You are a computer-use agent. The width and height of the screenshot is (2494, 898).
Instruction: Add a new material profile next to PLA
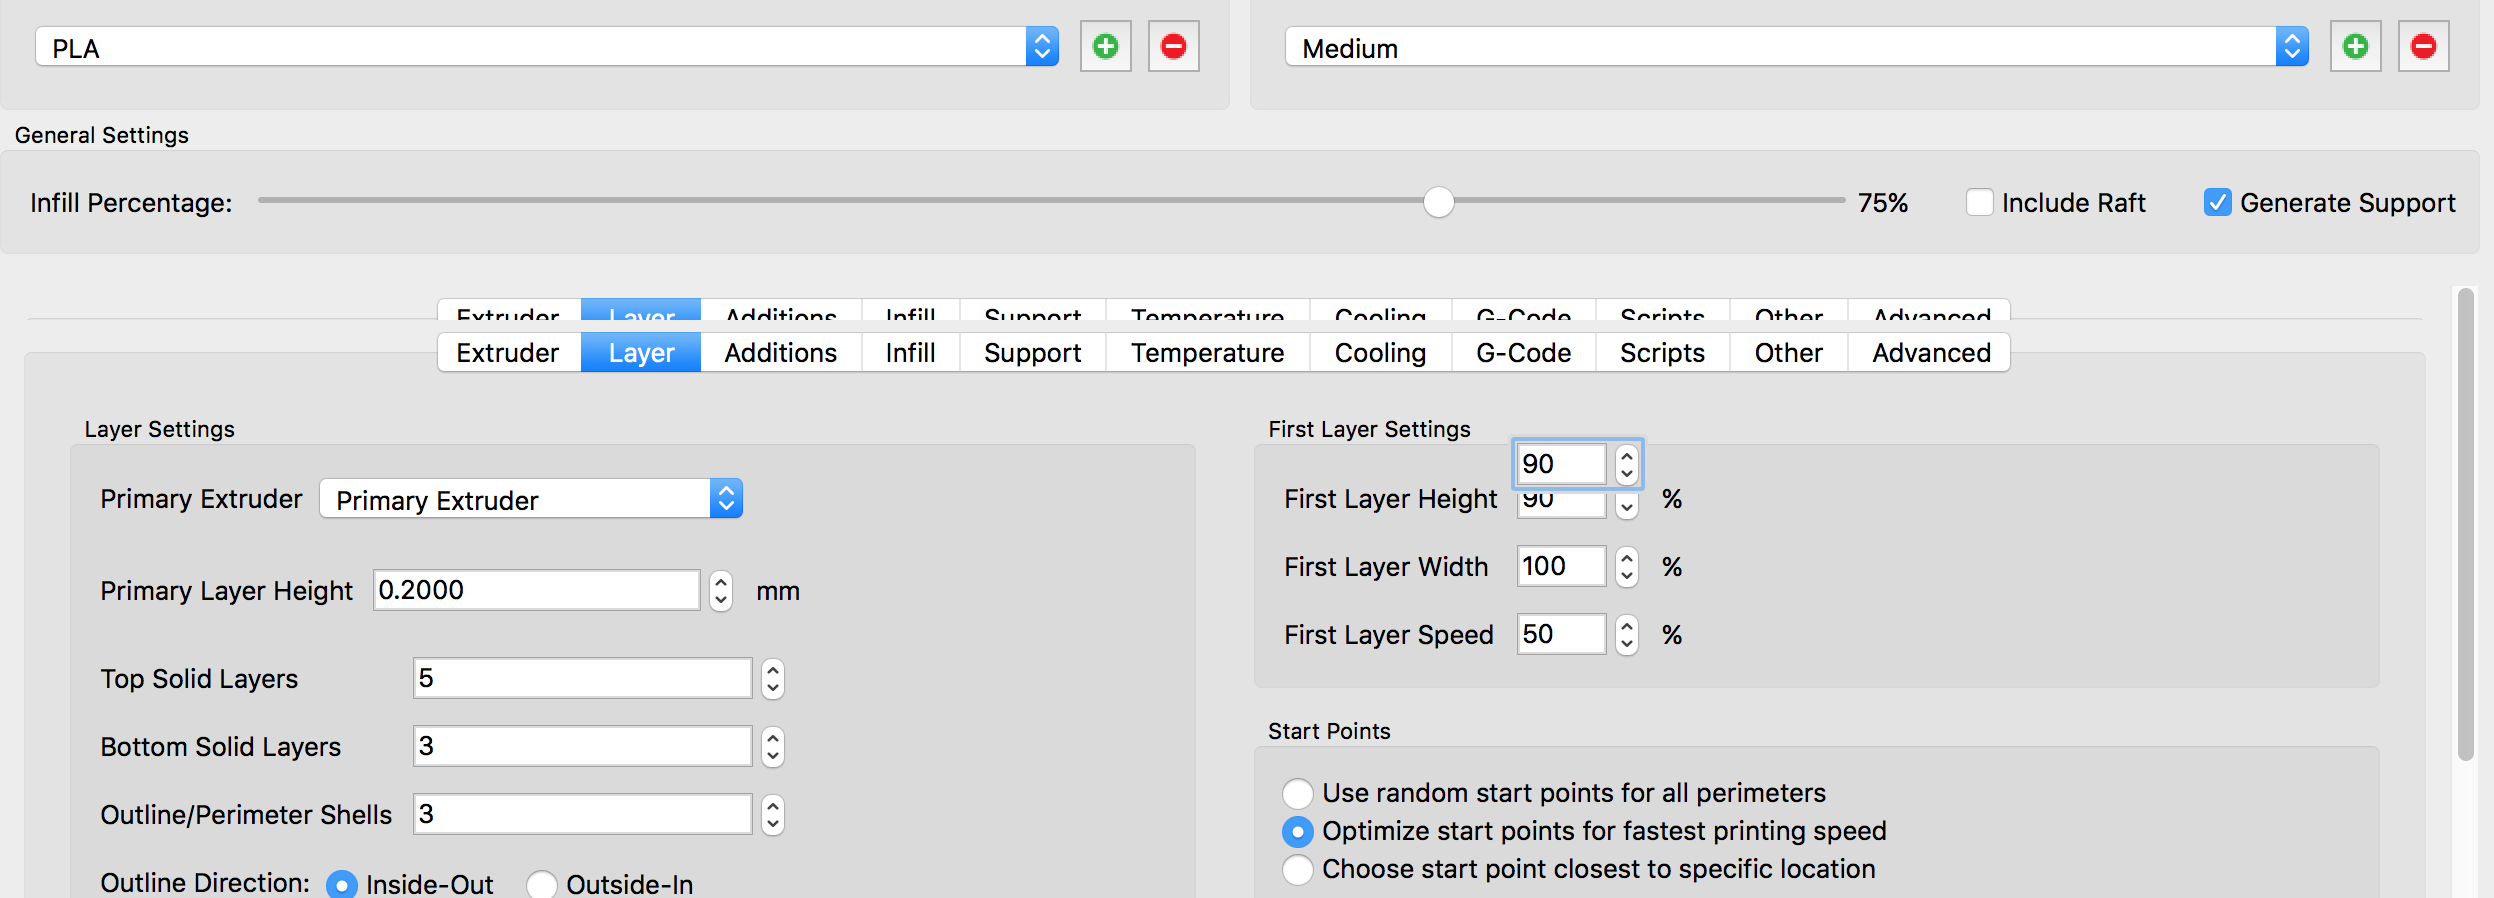(x=1105, y=46)
